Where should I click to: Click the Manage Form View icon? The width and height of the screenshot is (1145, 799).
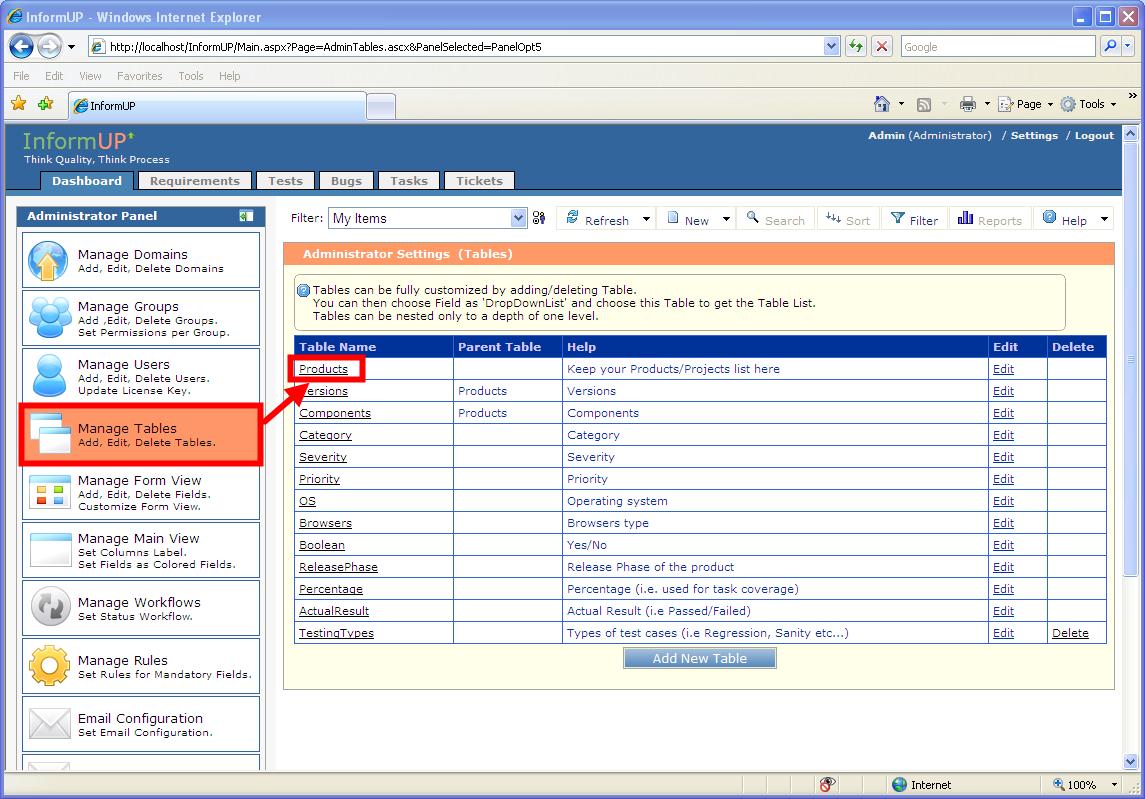pyautogui.click(x=49, y=493)
